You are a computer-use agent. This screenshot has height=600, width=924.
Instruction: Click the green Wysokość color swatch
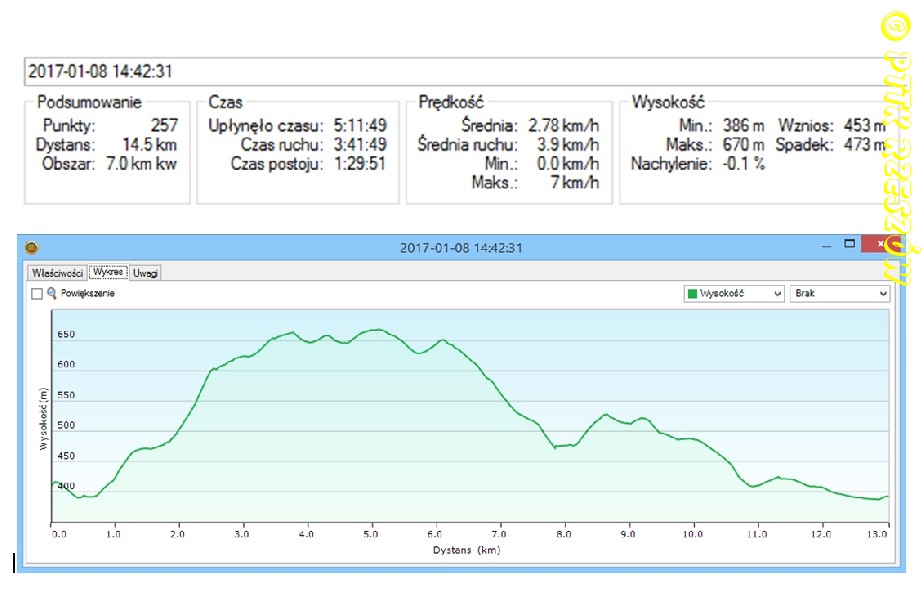pyautogui.click(x=691, y=294)
